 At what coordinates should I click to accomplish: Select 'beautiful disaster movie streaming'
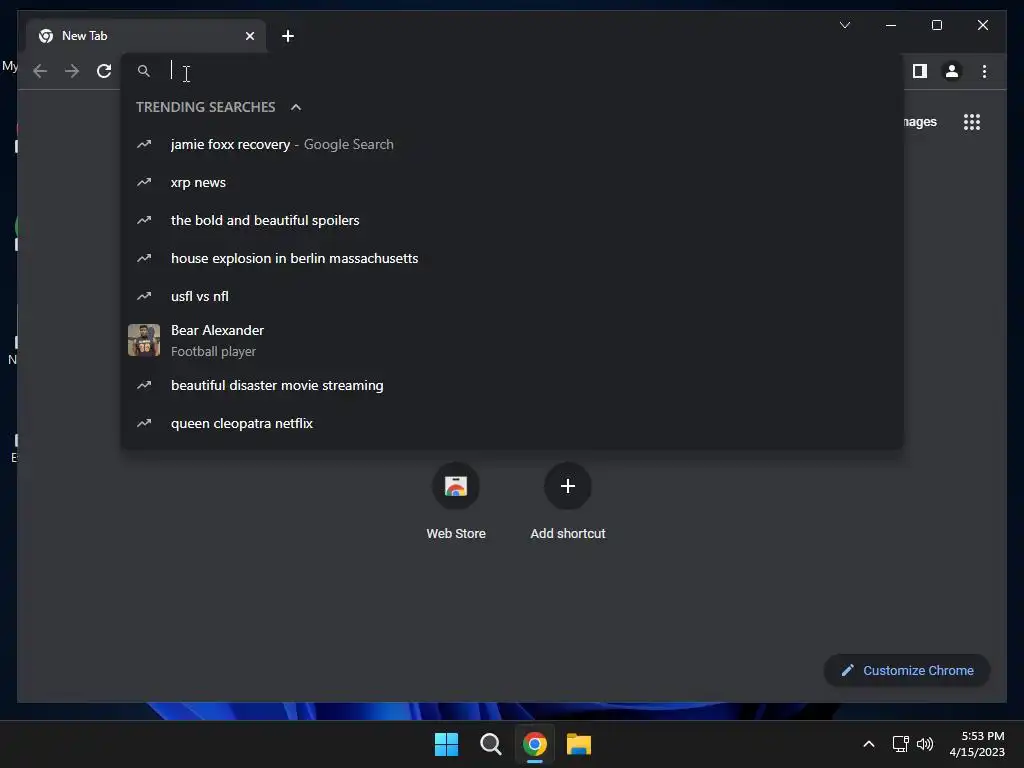pyautogui.click(x=512, y=385)
